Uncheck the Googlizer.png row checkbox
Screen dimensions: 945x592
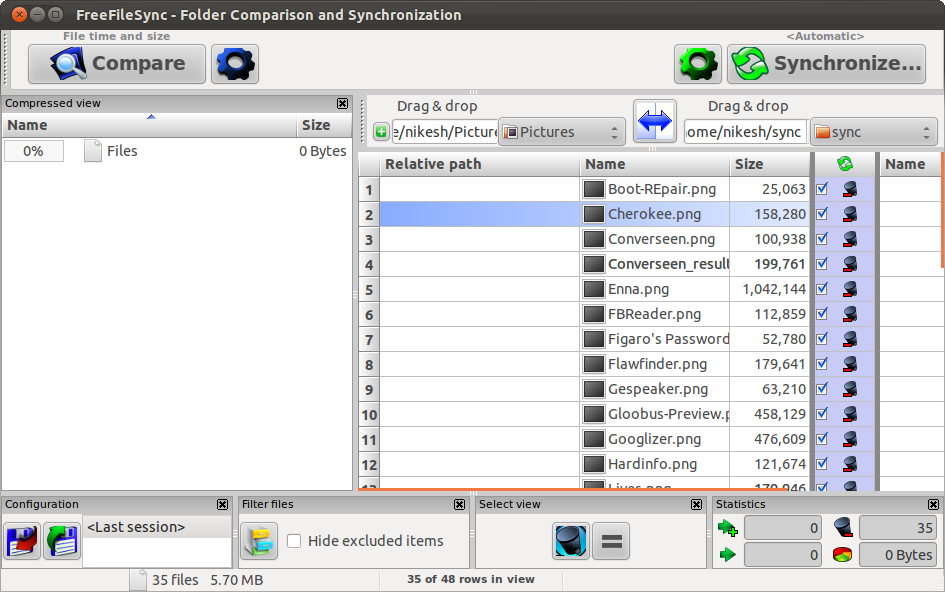pos(822,439)
